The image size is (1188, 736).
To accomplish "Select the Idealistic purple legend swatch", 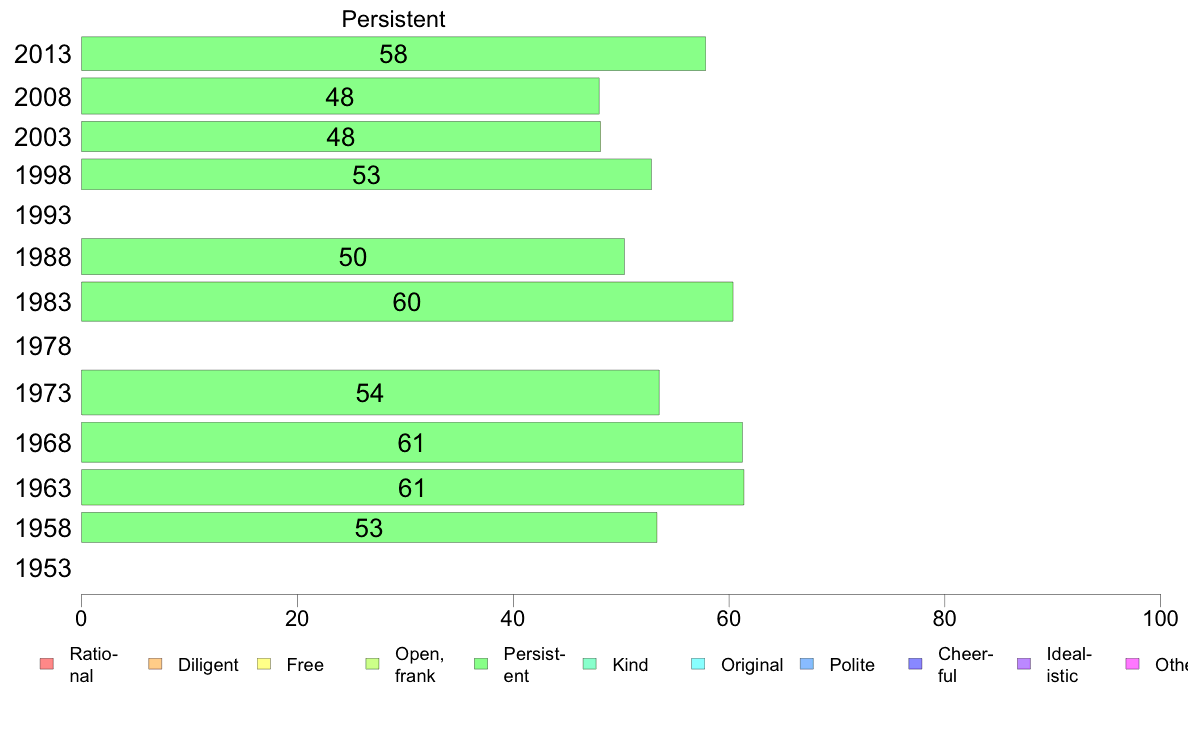I will tap(1024, 664).
